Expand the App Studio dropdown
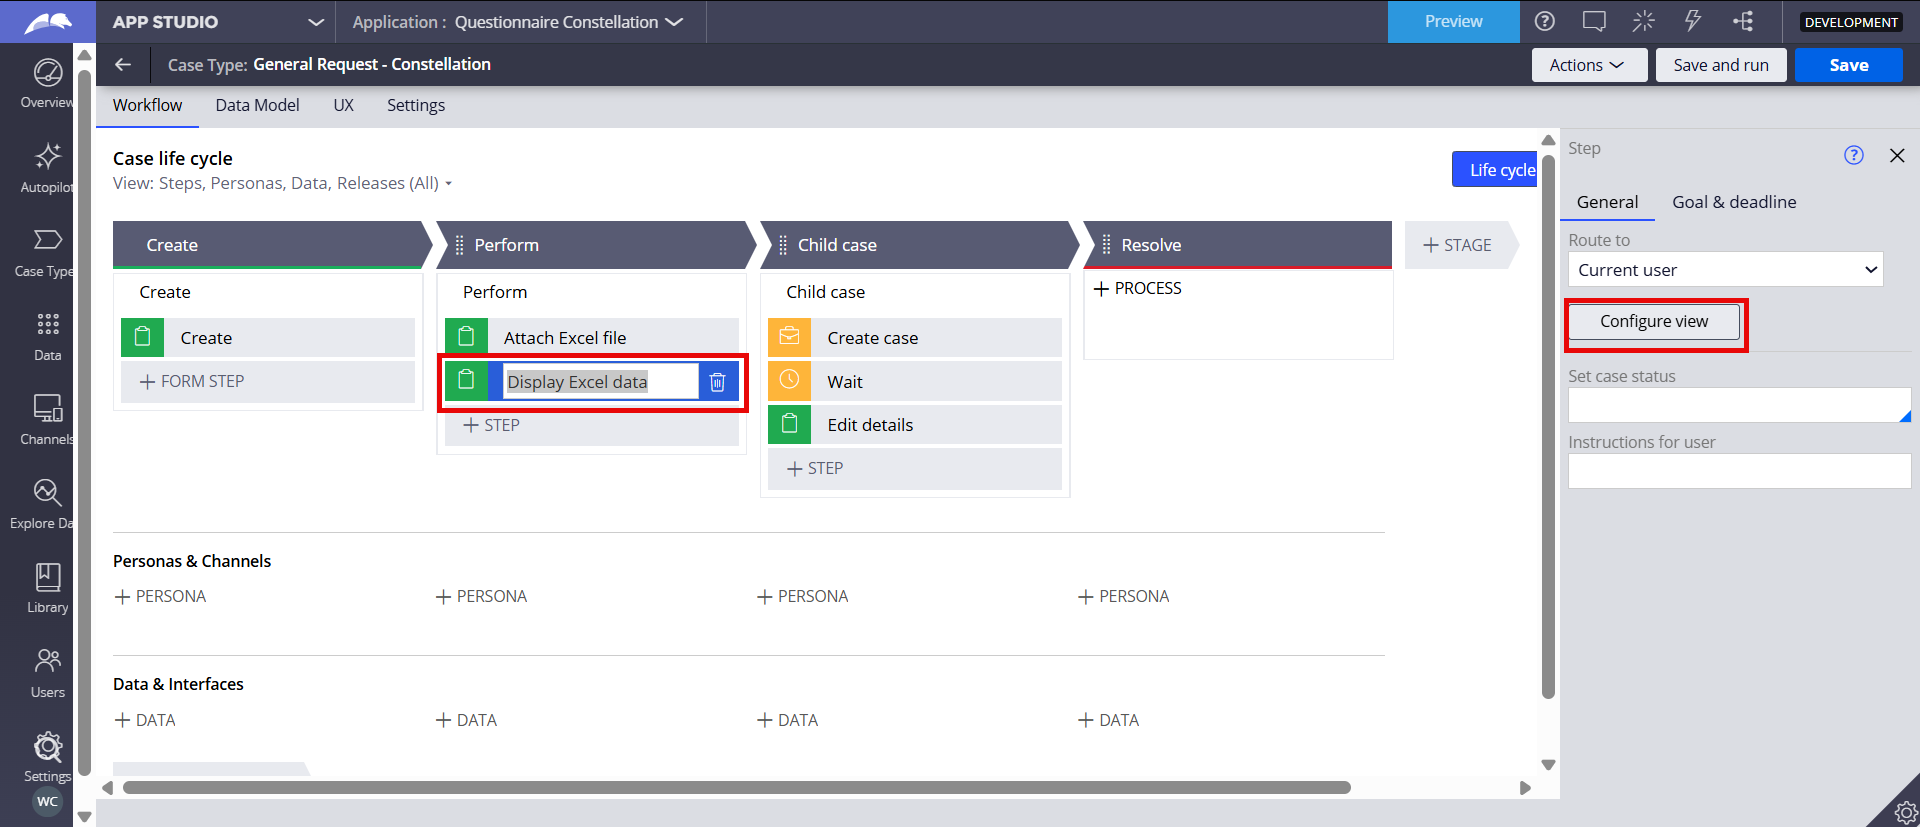Screen dimensions: 1920x827 point(316,22)
